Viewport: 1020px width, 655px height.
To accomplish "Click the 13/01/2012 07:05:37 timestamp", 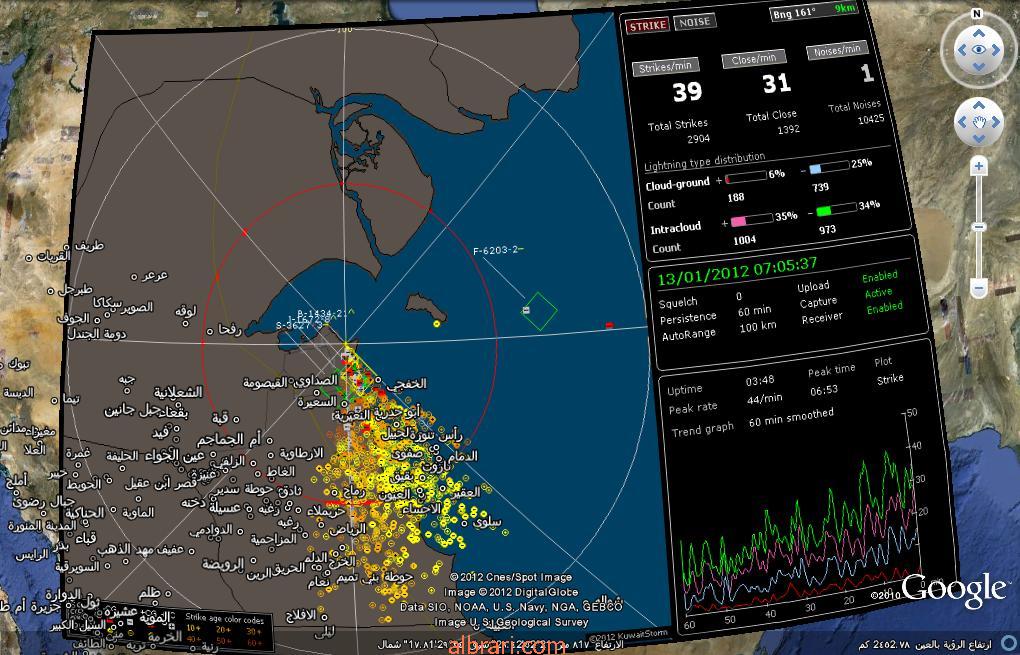I will click(x=737, y=271).
